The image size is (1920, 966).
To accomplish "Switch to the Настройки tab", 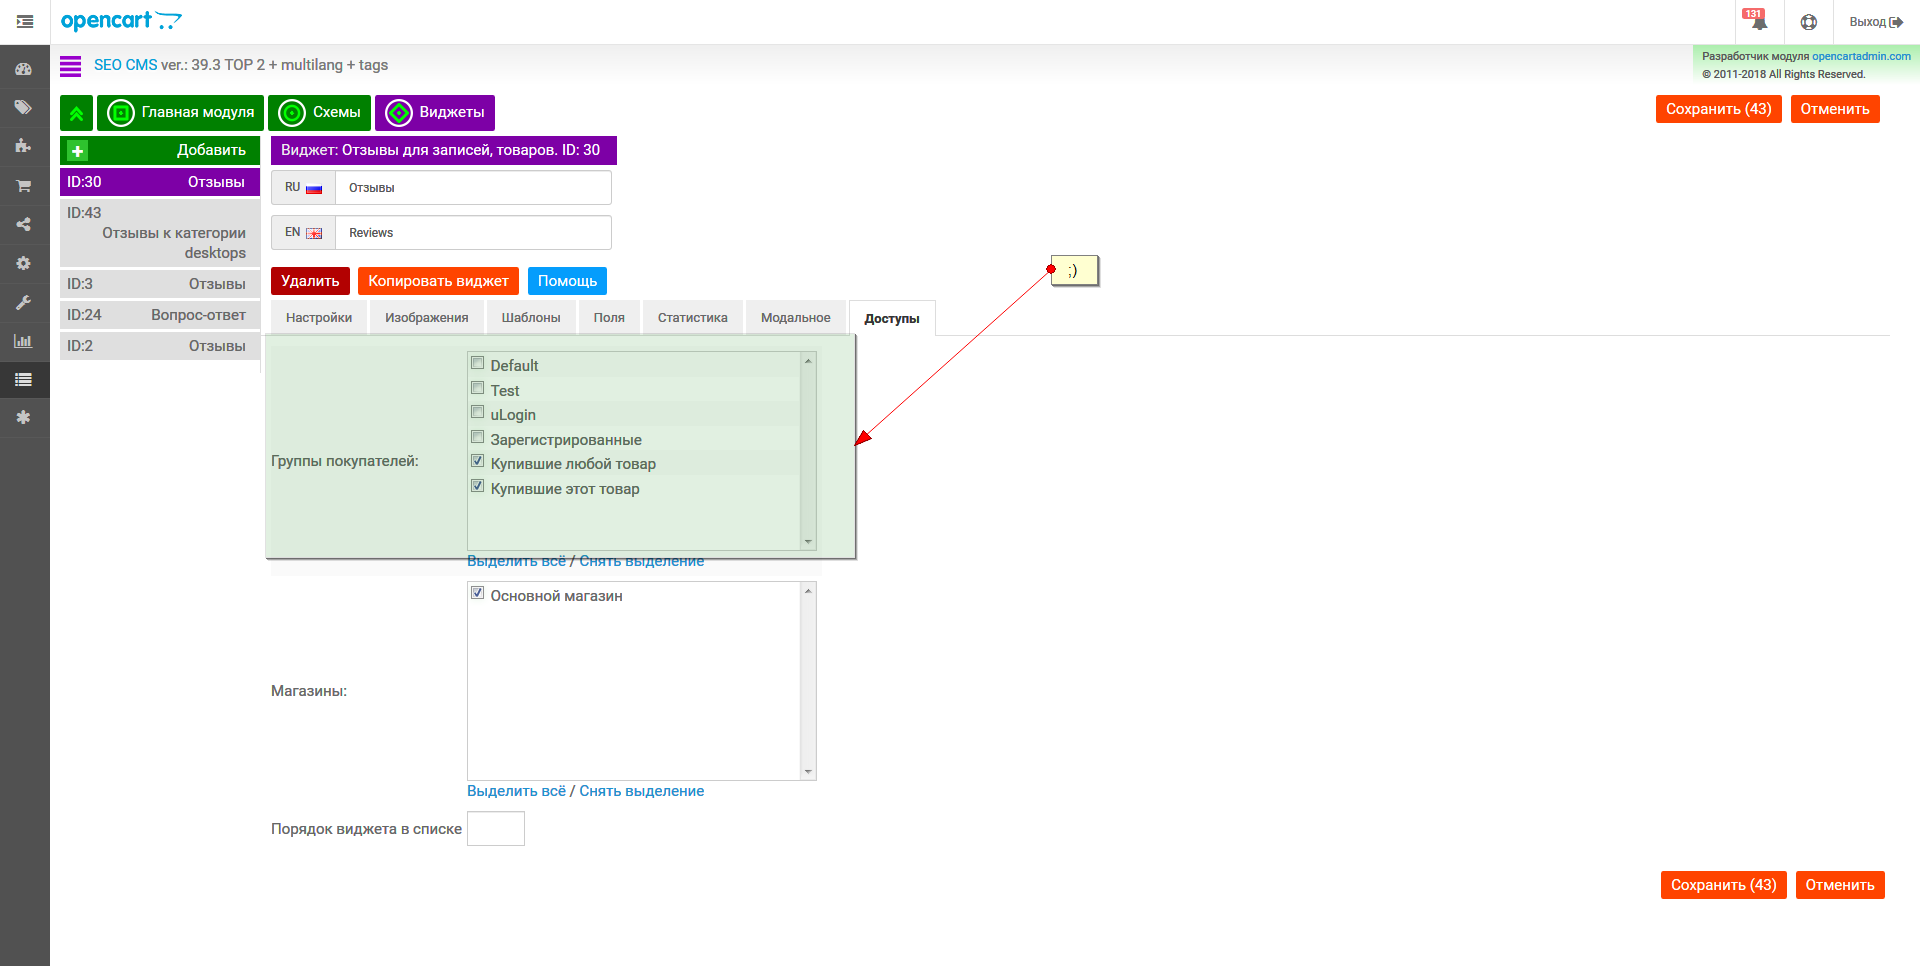I will 319,318.
